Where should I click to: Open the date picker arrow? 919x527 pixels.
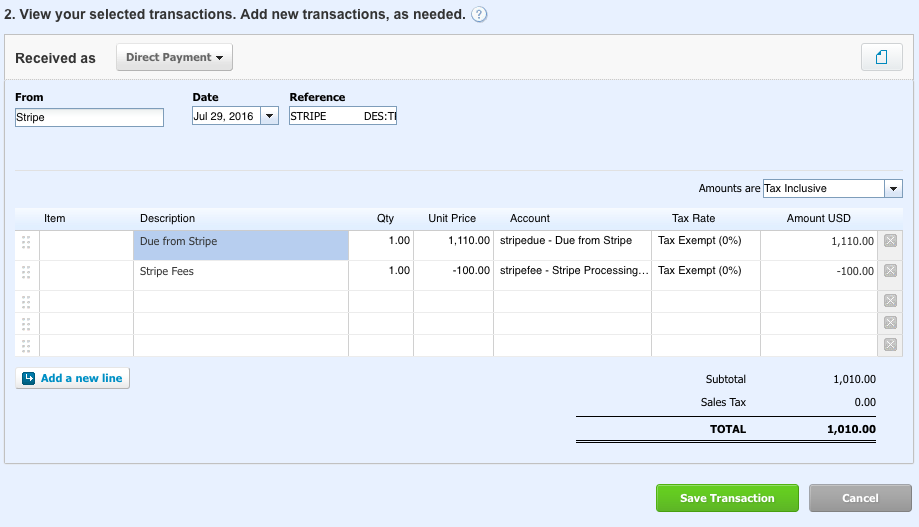[269, 115]
